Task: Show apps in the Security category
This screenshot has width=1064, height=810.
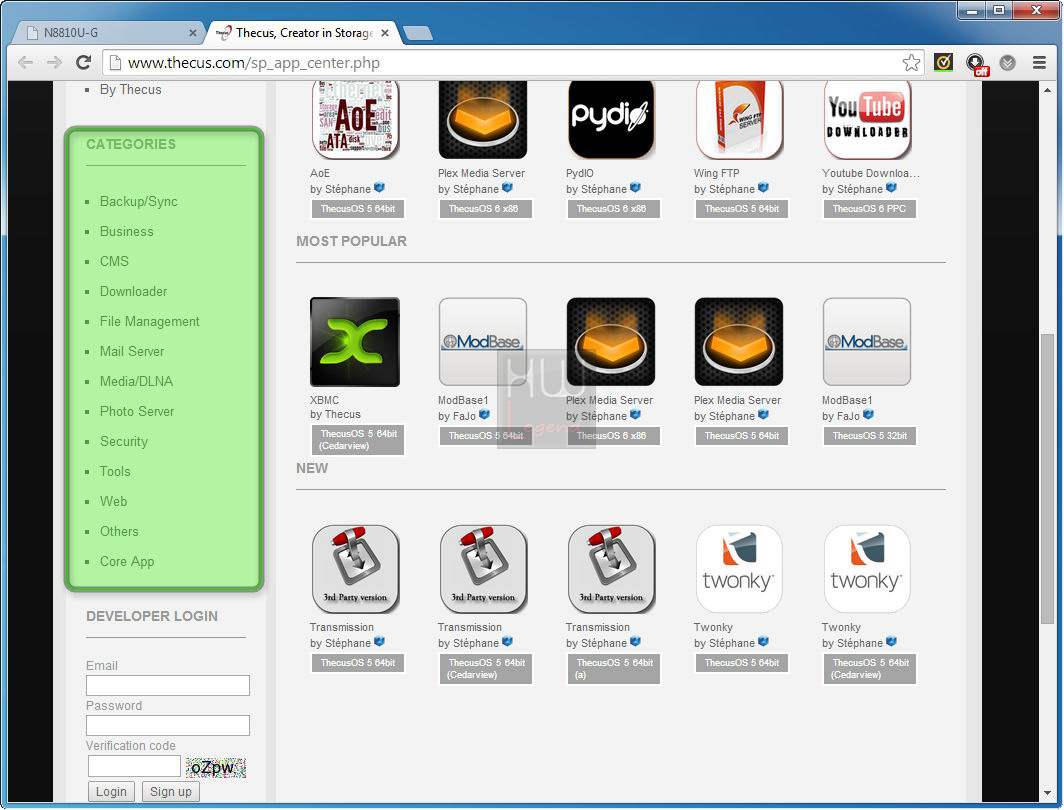Action: tap(124, 442)
